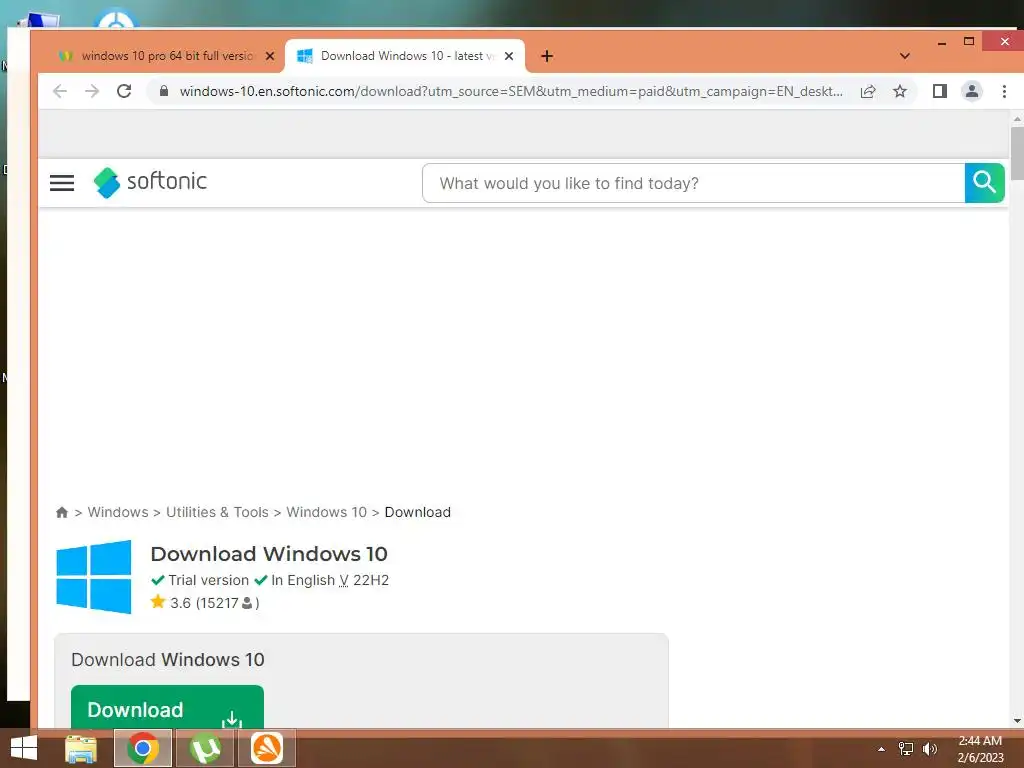Open a new browser tab
The image size is (1024, 768).
point(547,56)
